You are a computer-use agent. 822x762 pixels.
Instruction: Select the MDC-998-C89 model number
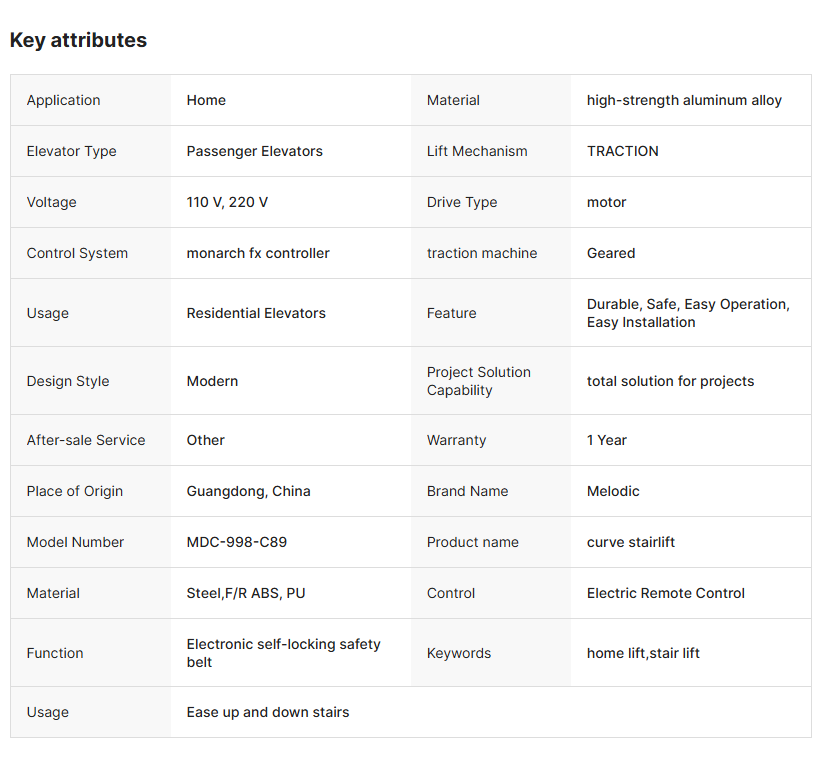pyautogui.click(x=236, y=542)
